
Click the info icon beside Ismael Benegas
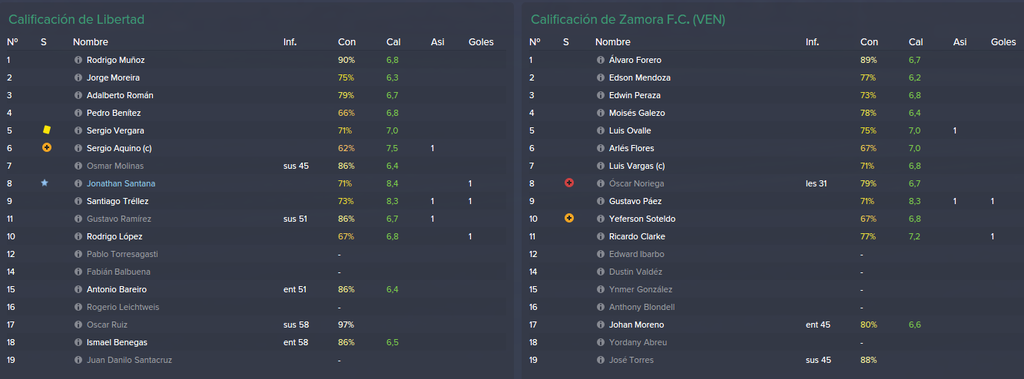[78, 342]
